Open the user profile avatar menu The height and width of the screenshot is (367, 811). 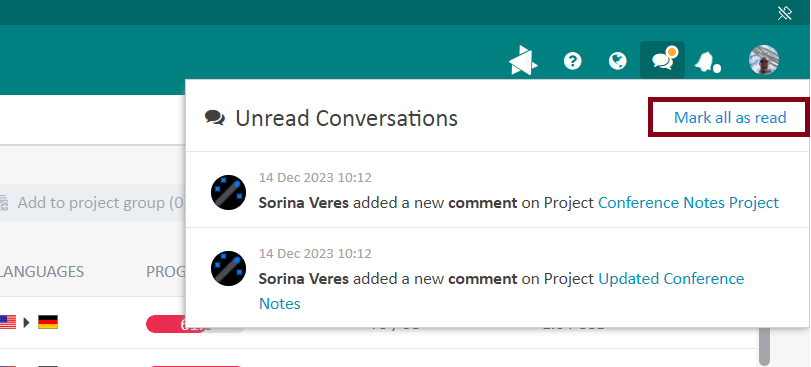tap(764, 60)
